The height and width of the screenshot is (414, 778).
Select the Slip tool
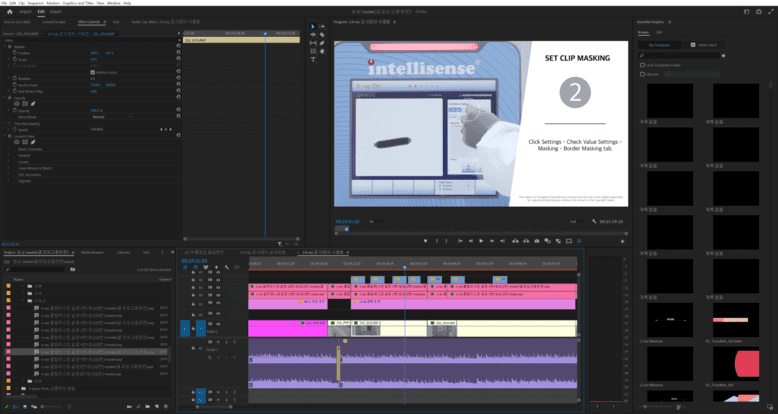click(x=313, y=43)
